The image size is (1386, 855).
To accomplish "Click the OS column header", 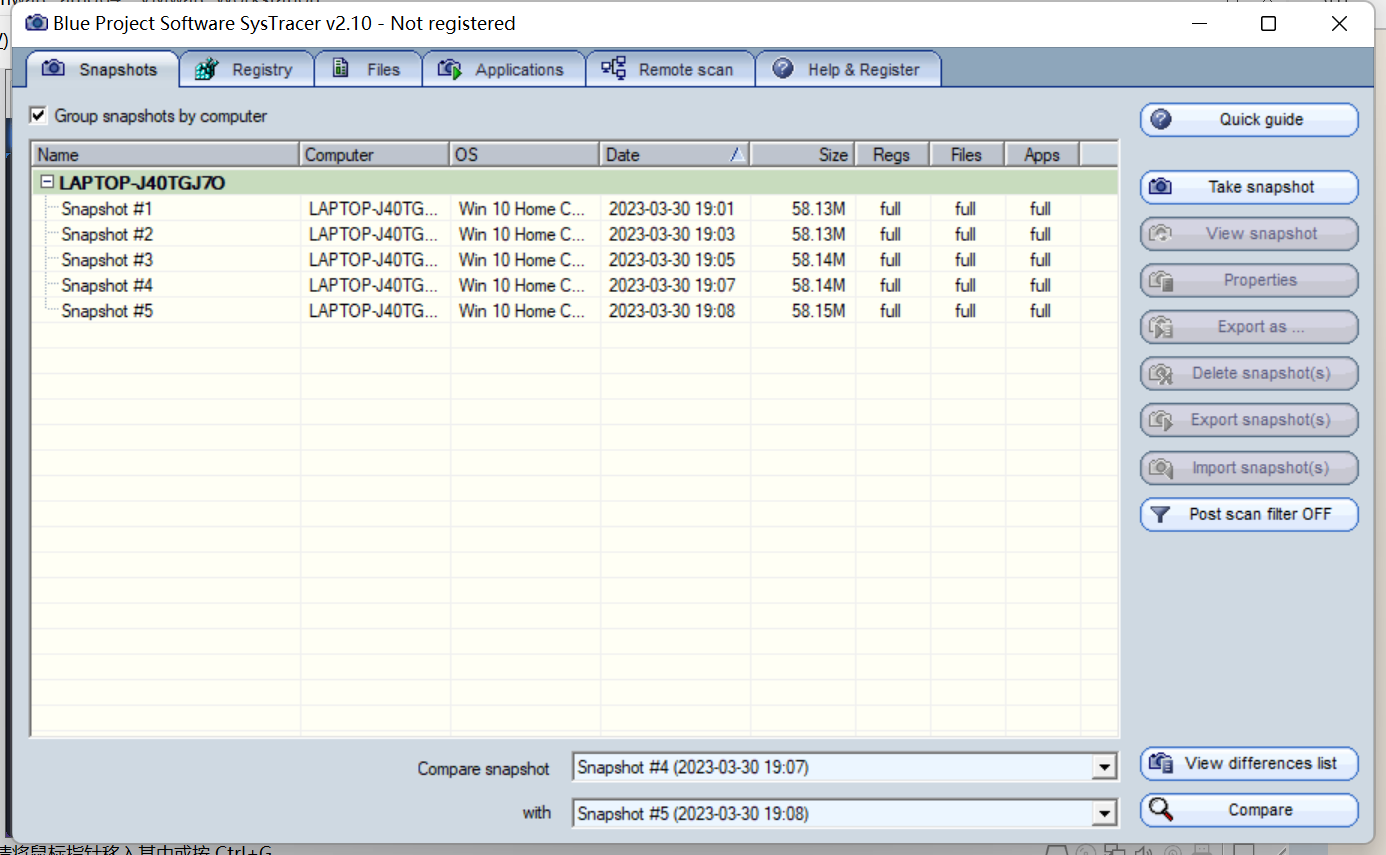I will click(x=525, y=155).
